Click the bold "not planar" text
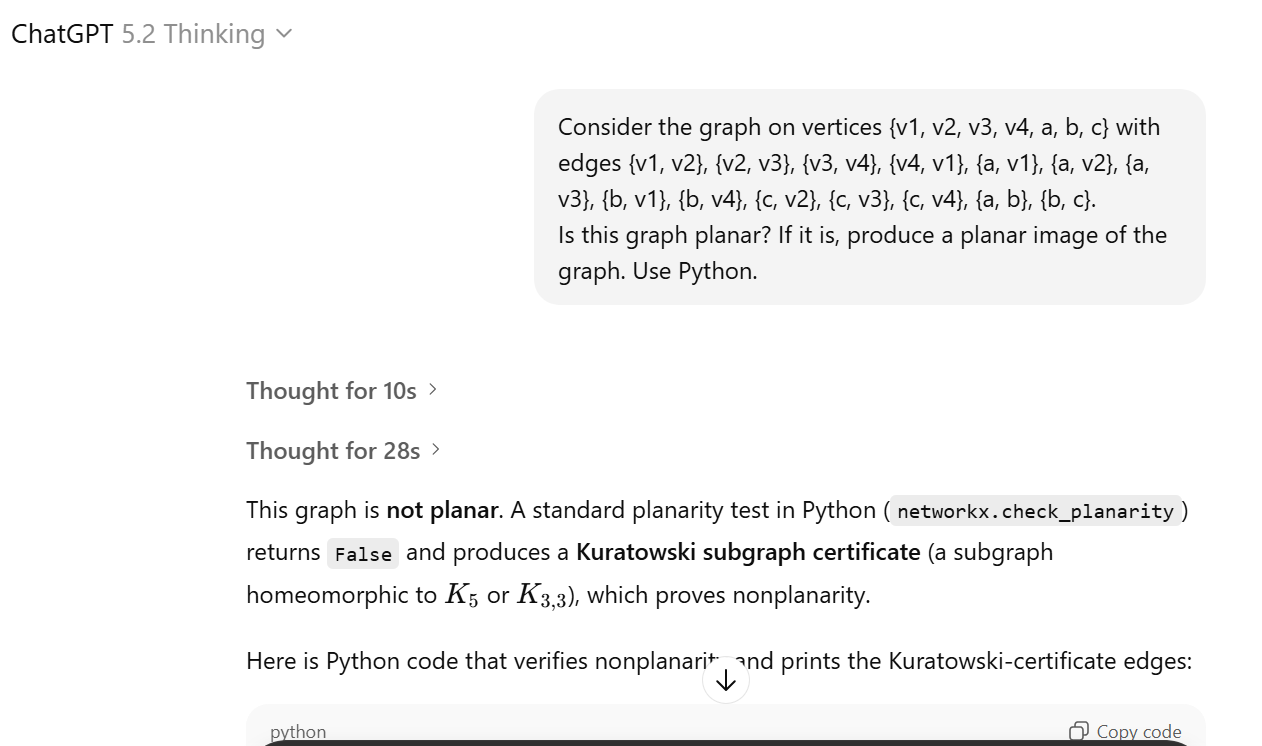1262x746 pixels. 442,510
